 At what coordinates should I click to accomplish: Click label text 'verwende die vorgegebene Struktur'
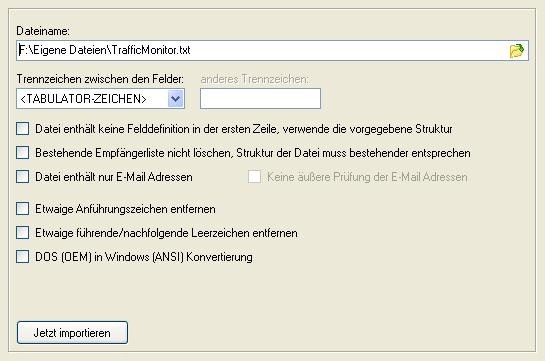click(x=367, y=129)
